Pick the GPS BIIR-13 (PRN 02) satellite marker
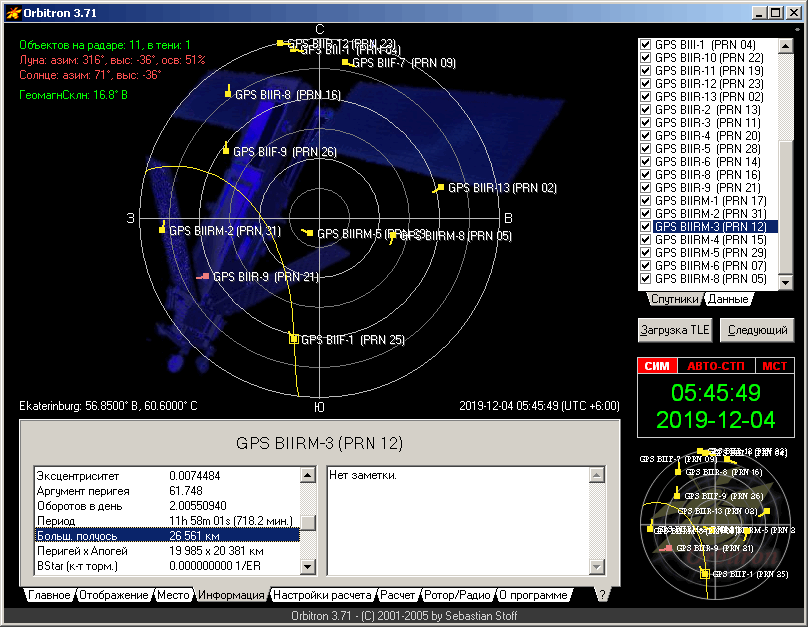808x627 pixels. coord(440,188)
